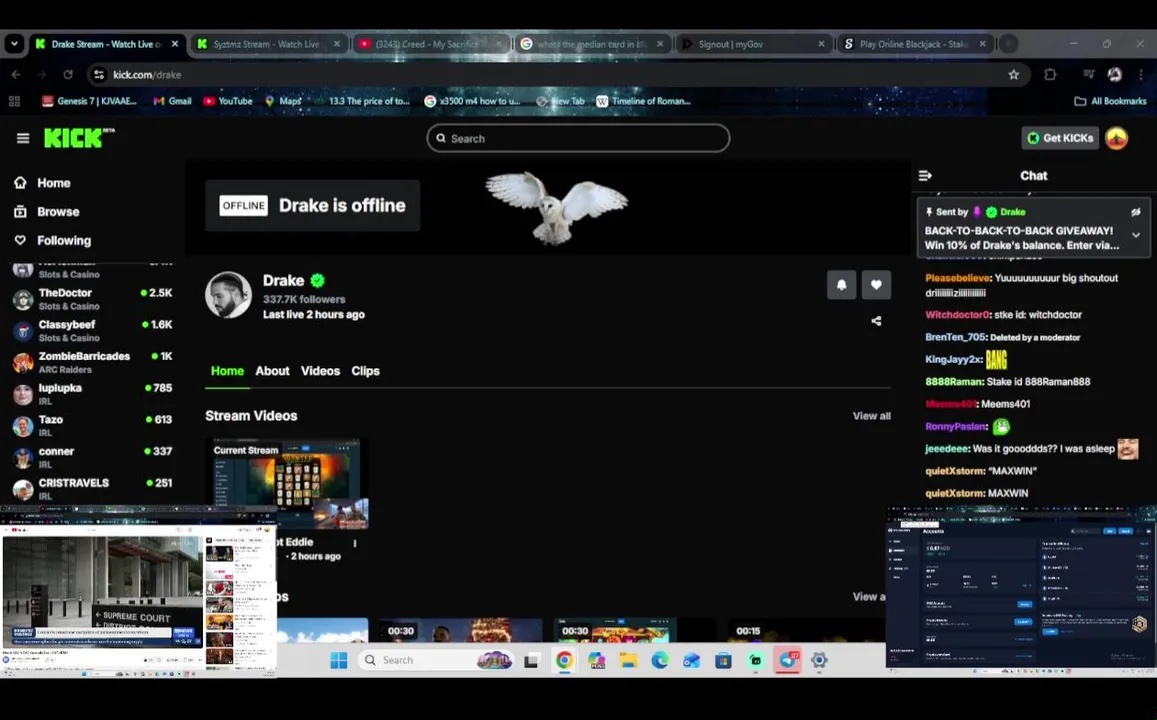Open the Timeline of Roman bookmark
This screenshot has width=1157, height=720.
(x=643, y=101)
